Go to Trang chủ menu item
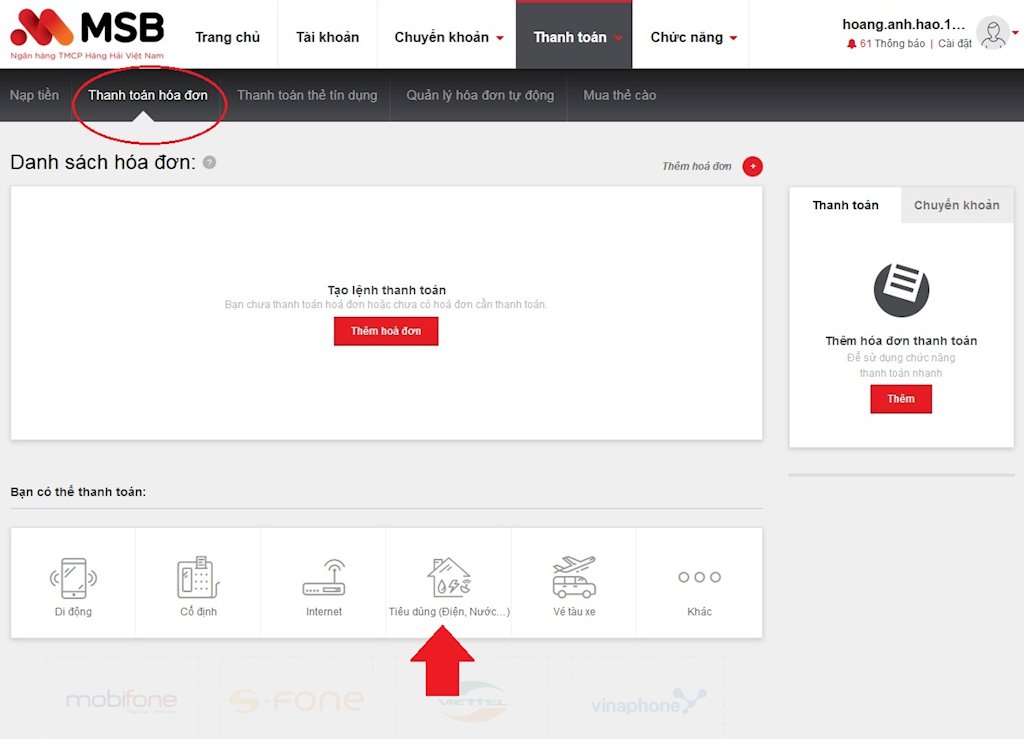Image resolution: width=1024 pixels, height=739 pixels. point(228,36)
